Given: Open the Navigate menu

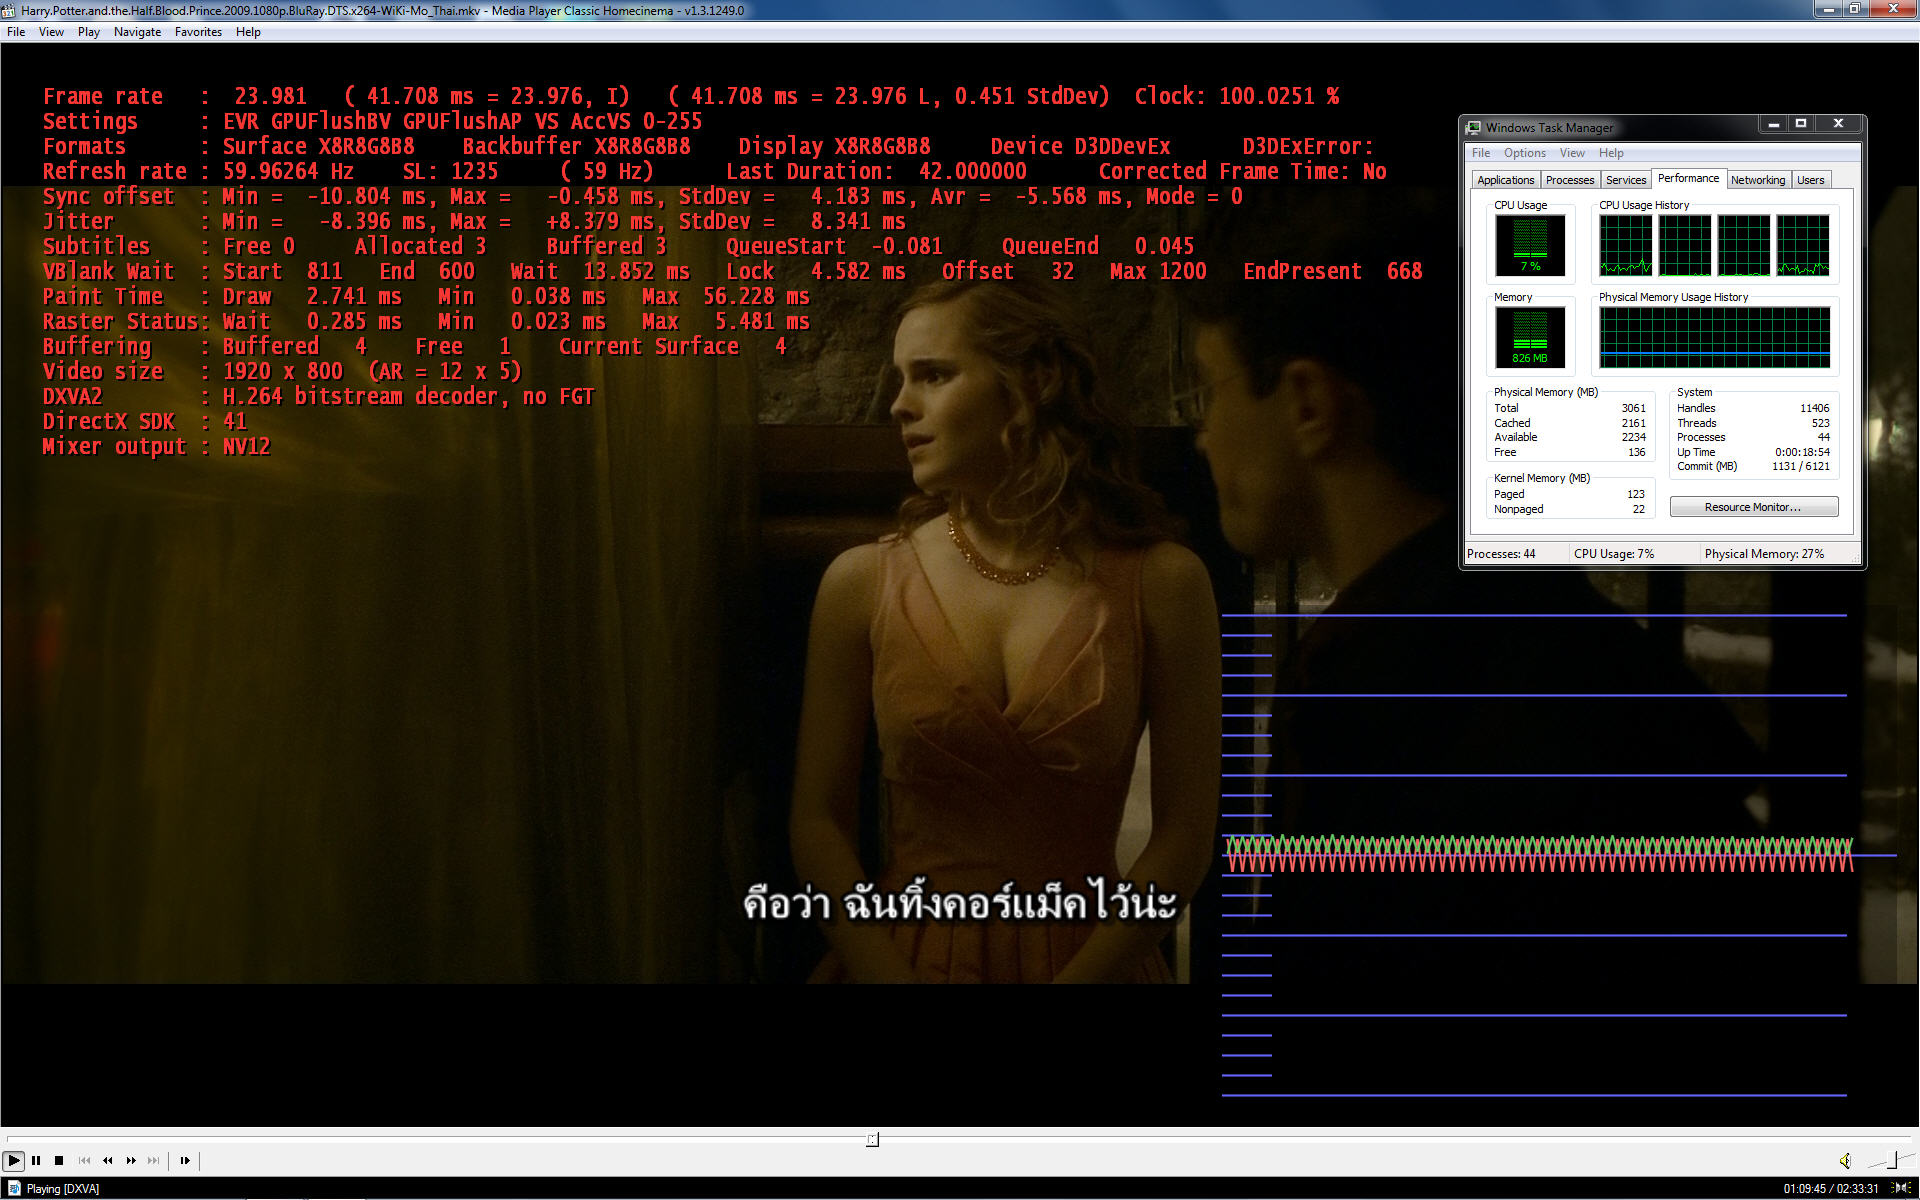Looking at the screenshot, I should [137, 32].
